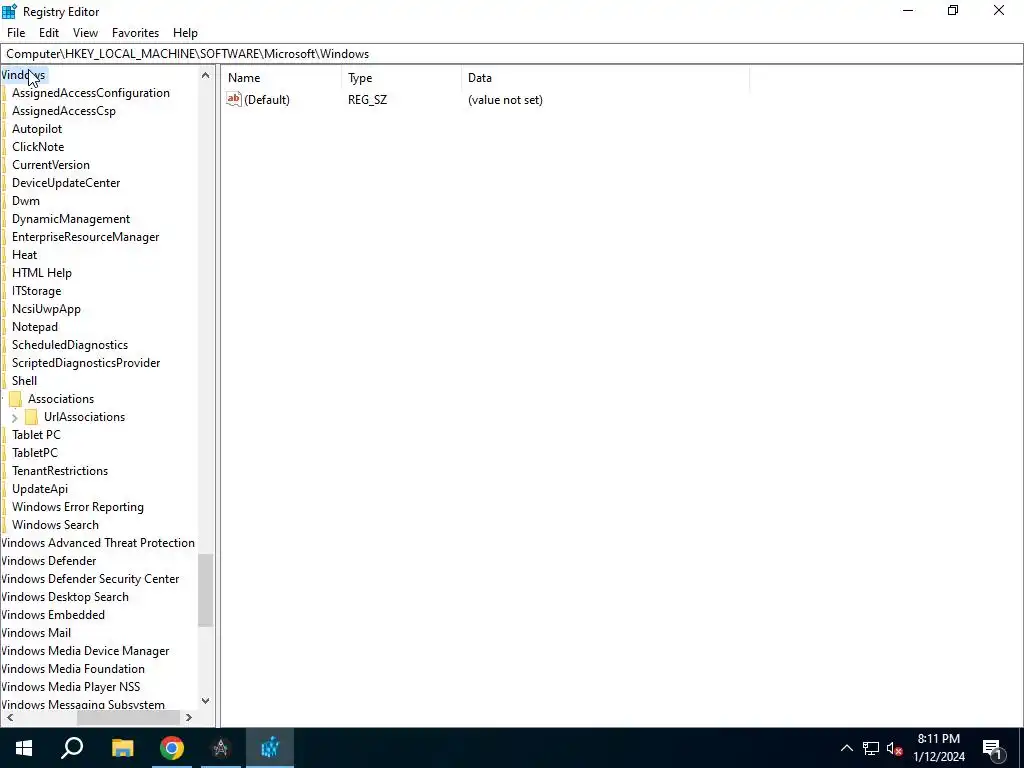
Task: Select the NcsiUwpApp key
Action: (46, 309)
